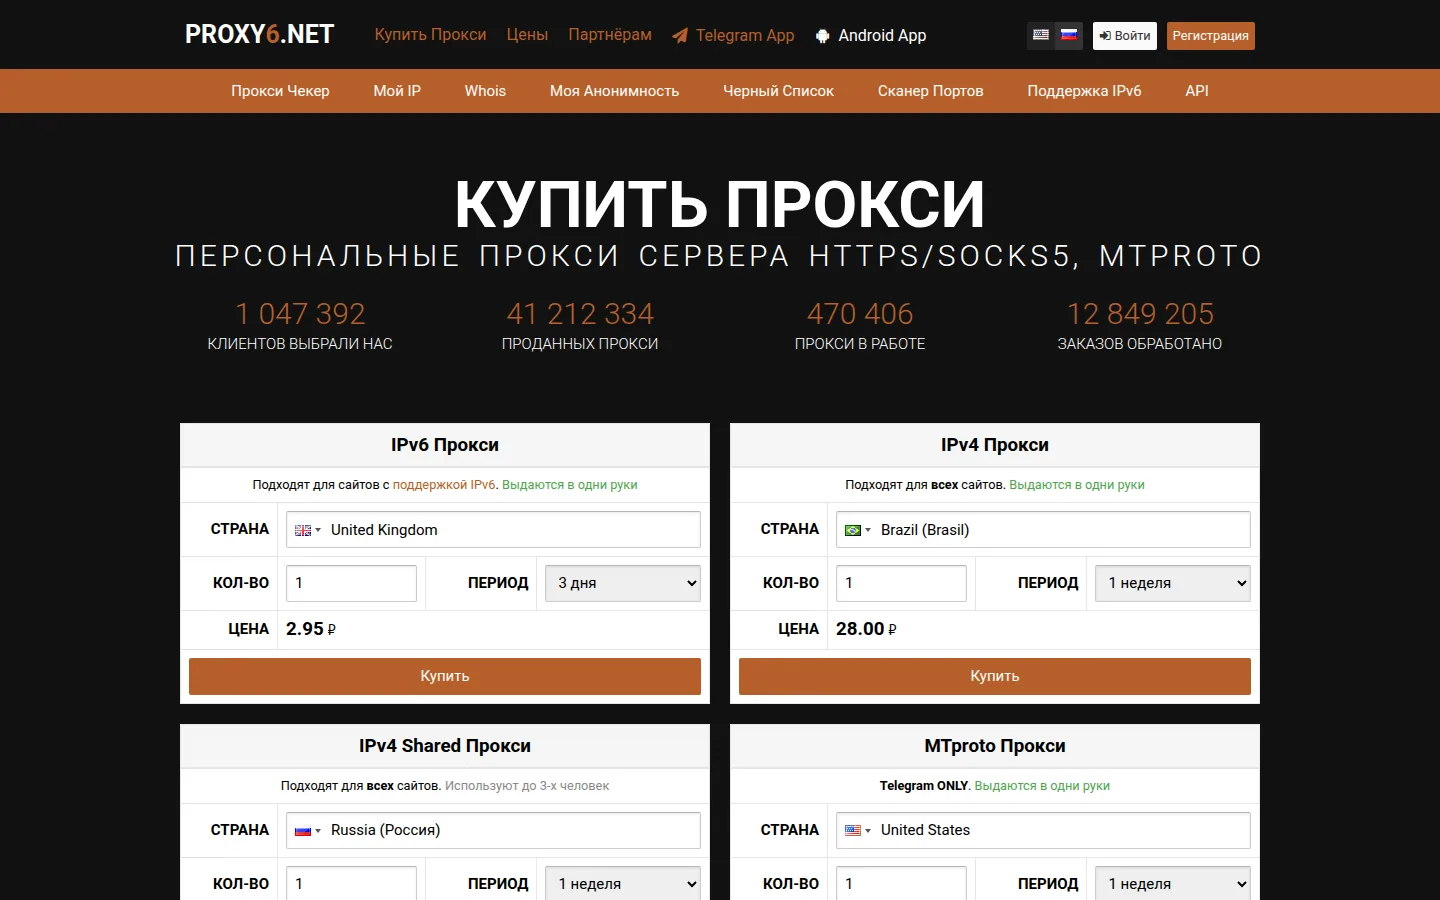Open IPv4 country flag dropdown (Brazil)
Screen dimensions: 1440x900
click(857, 530)
